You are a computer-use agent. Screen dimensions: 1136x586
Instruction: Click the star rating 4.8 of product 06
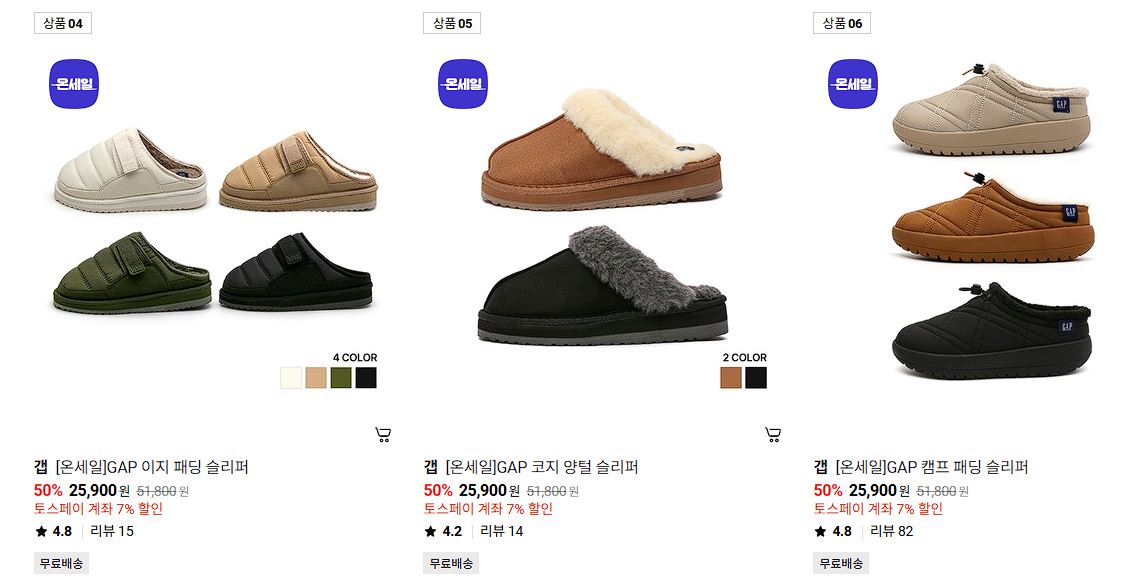click(833, 531)
